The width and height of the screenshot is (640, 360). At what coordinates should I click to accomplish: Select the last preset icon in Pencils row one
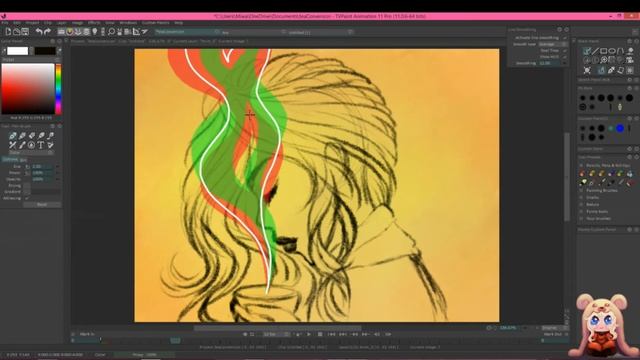point(630,173)
